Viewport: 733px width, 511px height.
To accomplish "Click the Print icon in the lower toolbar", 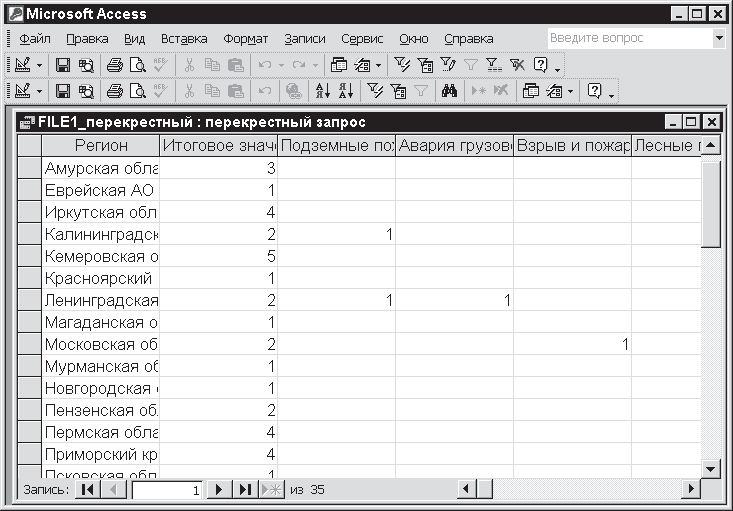I will coord(114,91).
